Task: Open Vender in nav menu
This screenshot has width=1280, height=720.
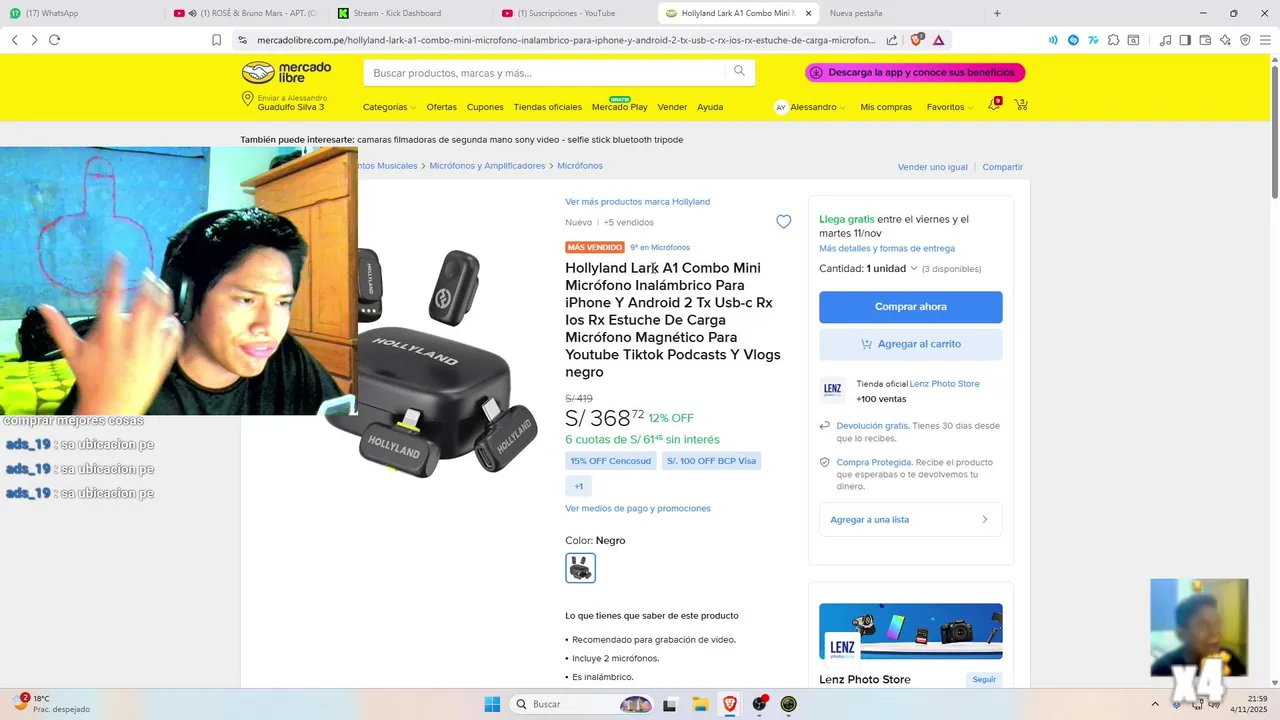Action: pos(672,107)
